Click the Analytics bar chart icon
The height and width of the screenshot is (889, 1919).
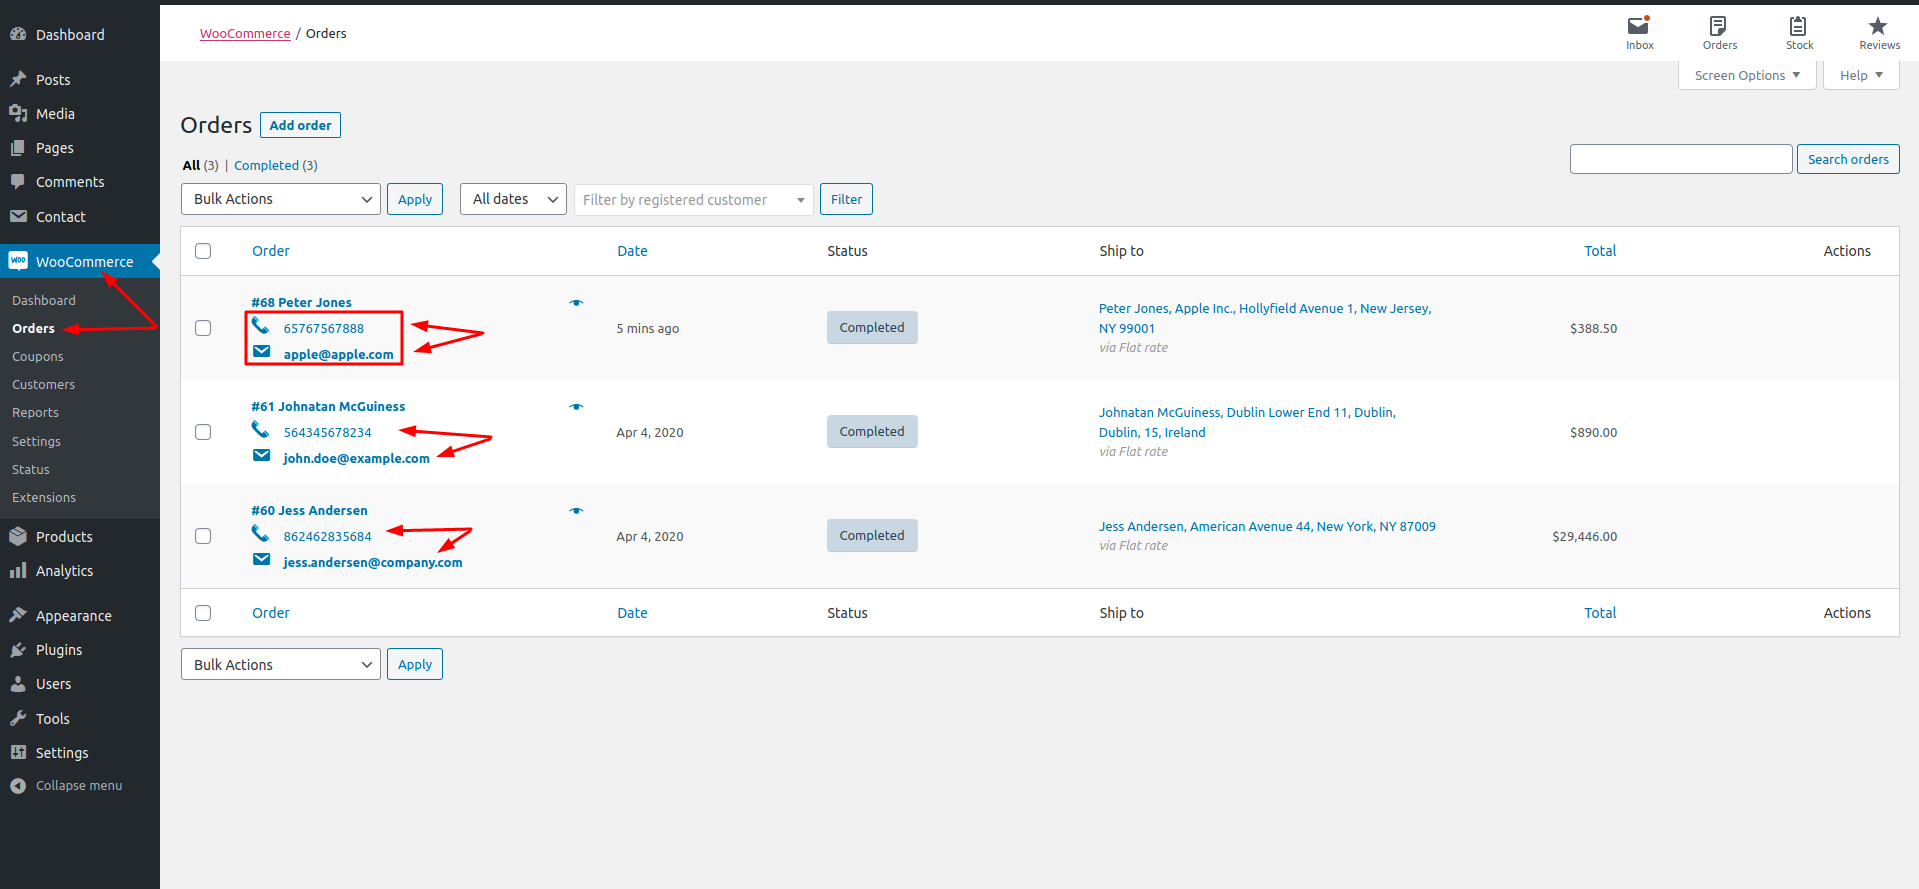(x=18, y=570)
